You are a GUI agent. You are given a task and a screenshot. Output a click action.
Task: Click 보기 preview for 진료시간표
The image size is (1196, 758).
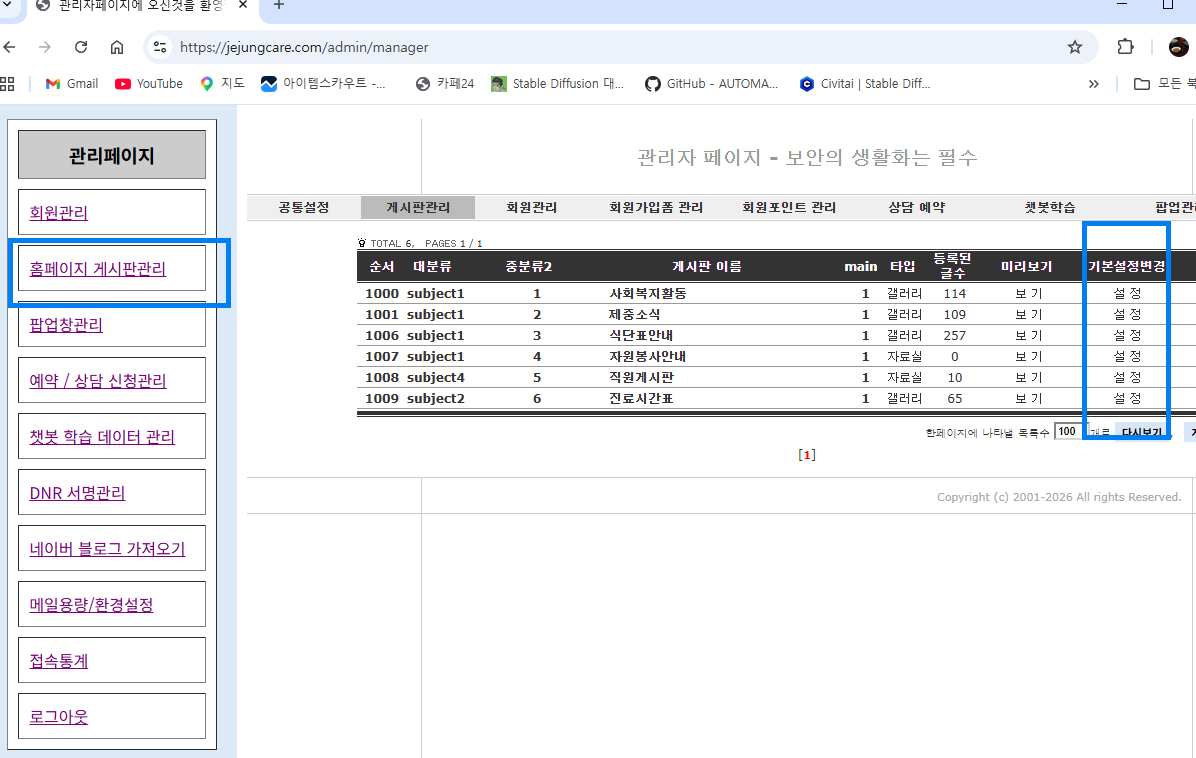[1028, 398]
